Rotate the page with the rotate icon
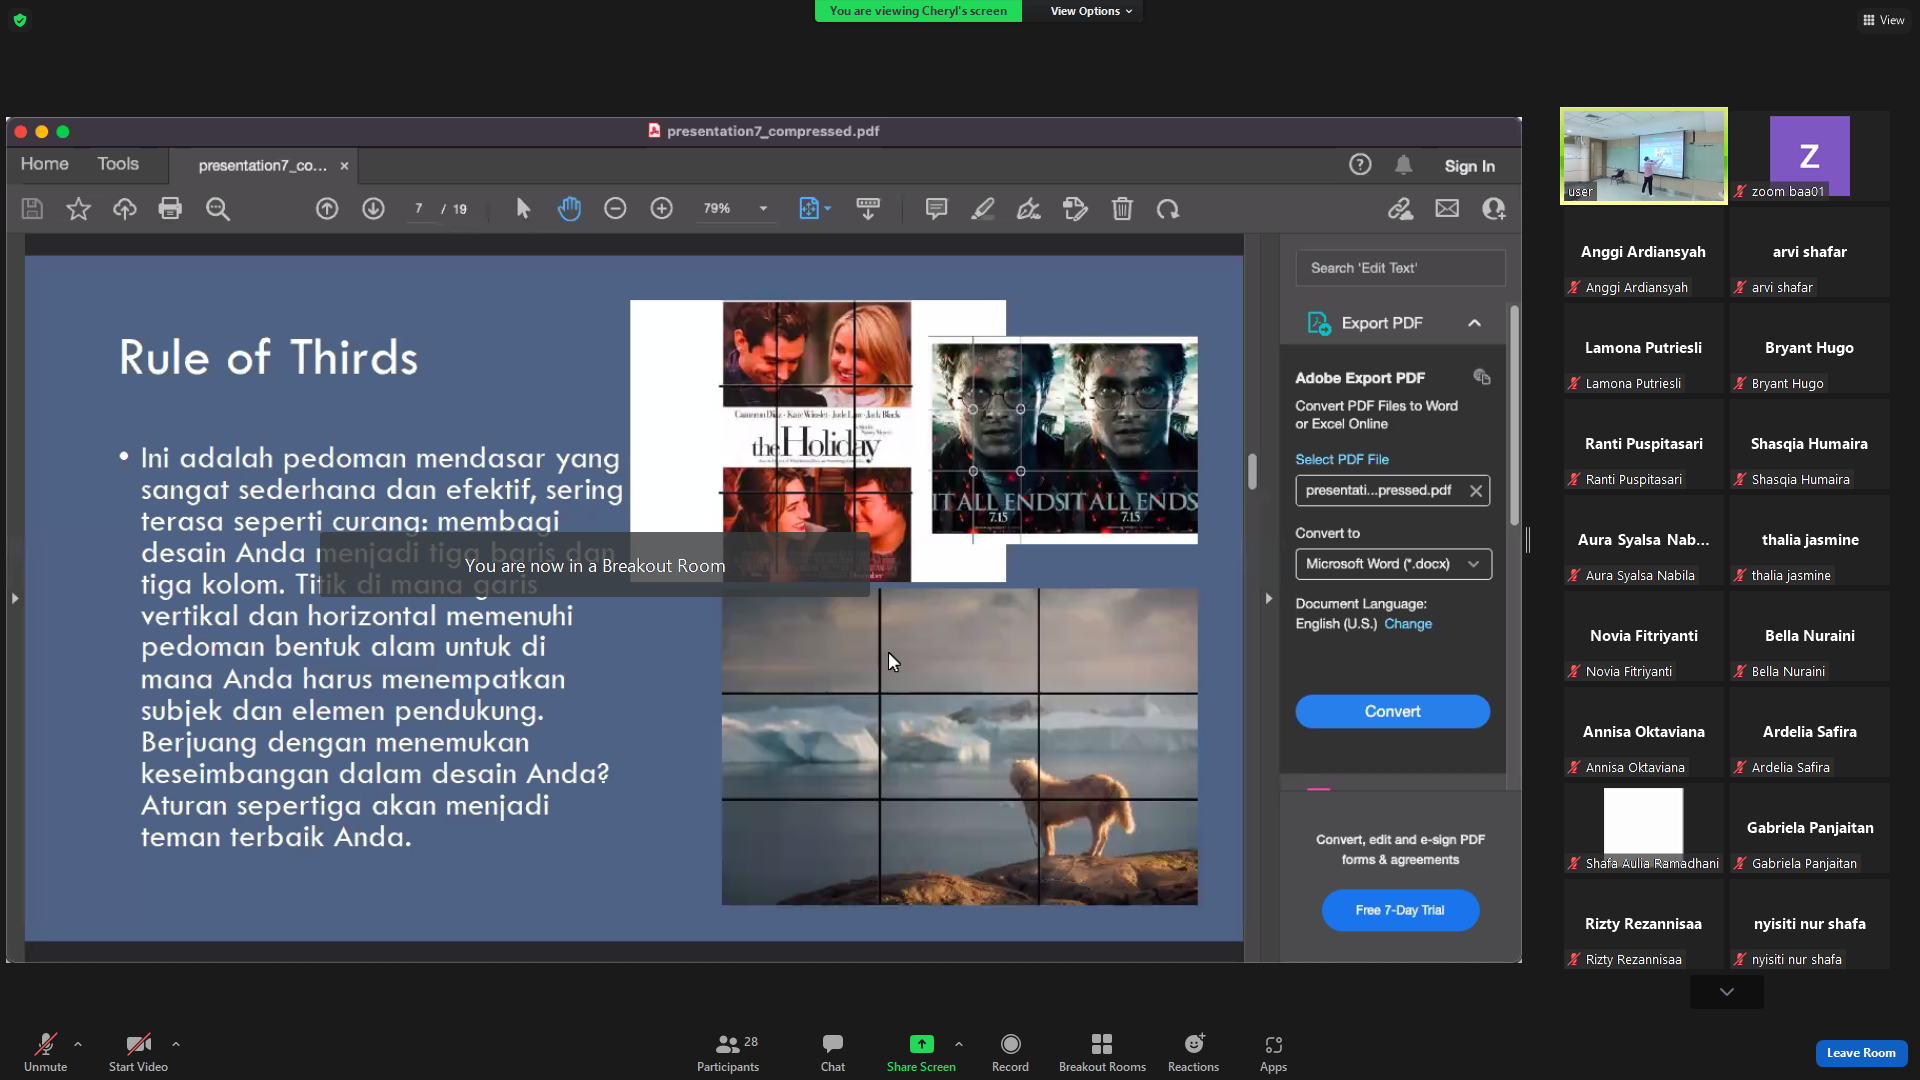Screen dimensions: 1920x1080 [x=1168, y=208]
